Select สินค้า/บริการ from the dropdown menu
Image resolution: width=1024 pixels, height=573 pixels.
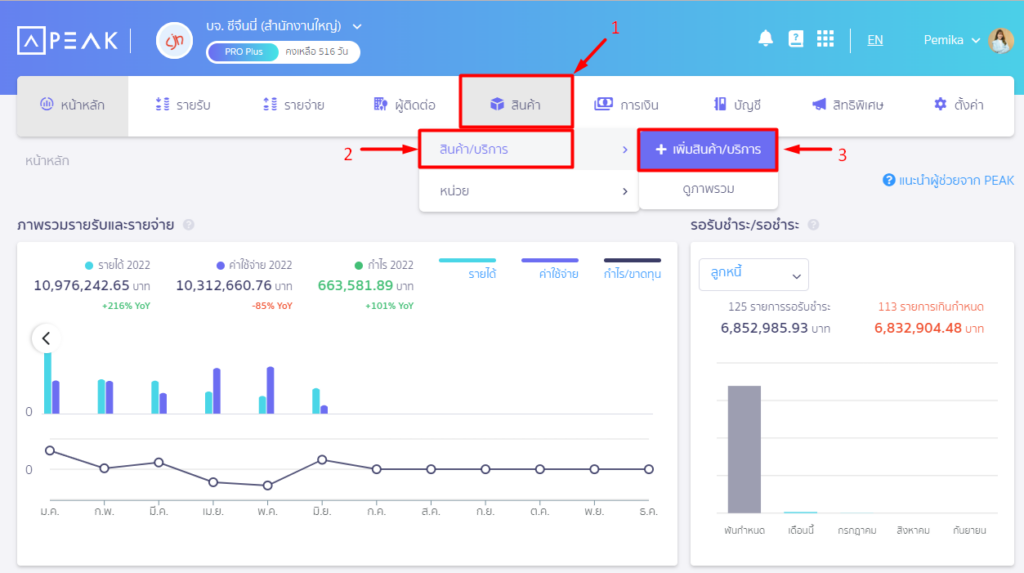point(496,149)
